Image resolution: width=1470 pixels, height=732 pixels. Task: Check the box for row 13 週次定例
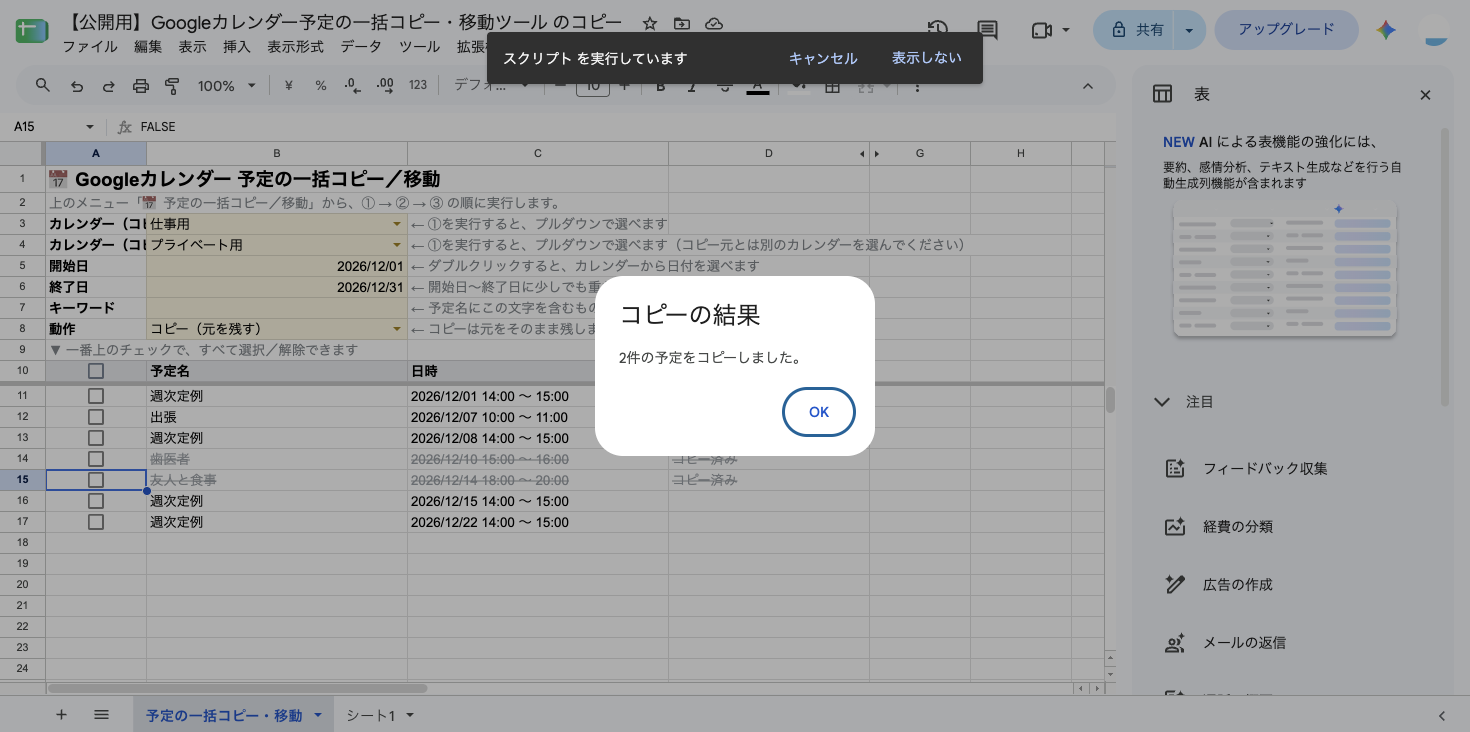coord(96,438)
